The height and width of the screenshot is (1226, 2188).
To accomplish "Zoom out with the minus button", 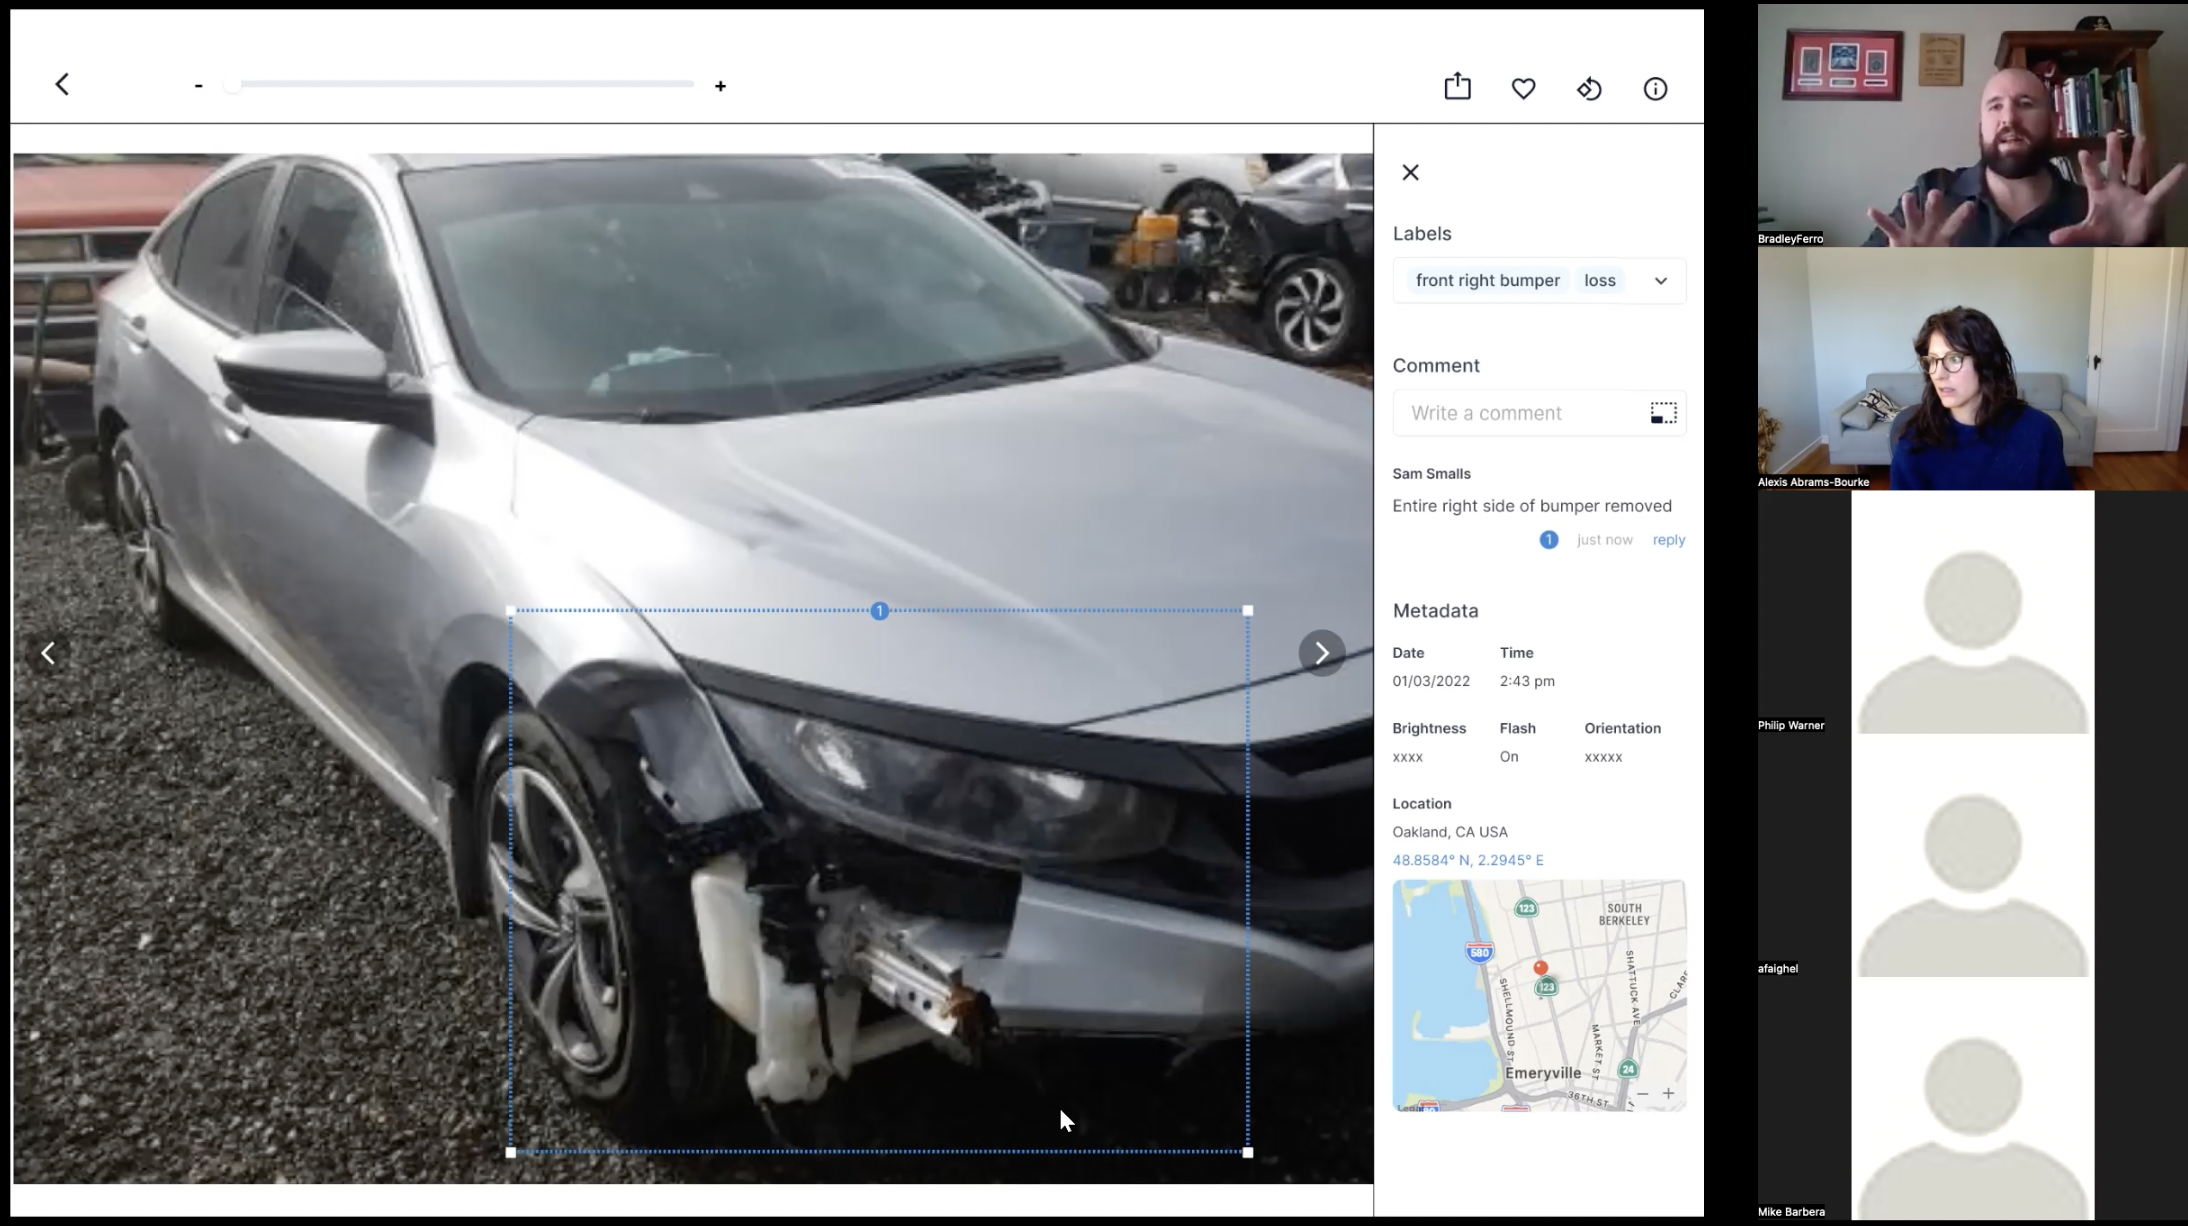I will (199, 86).
